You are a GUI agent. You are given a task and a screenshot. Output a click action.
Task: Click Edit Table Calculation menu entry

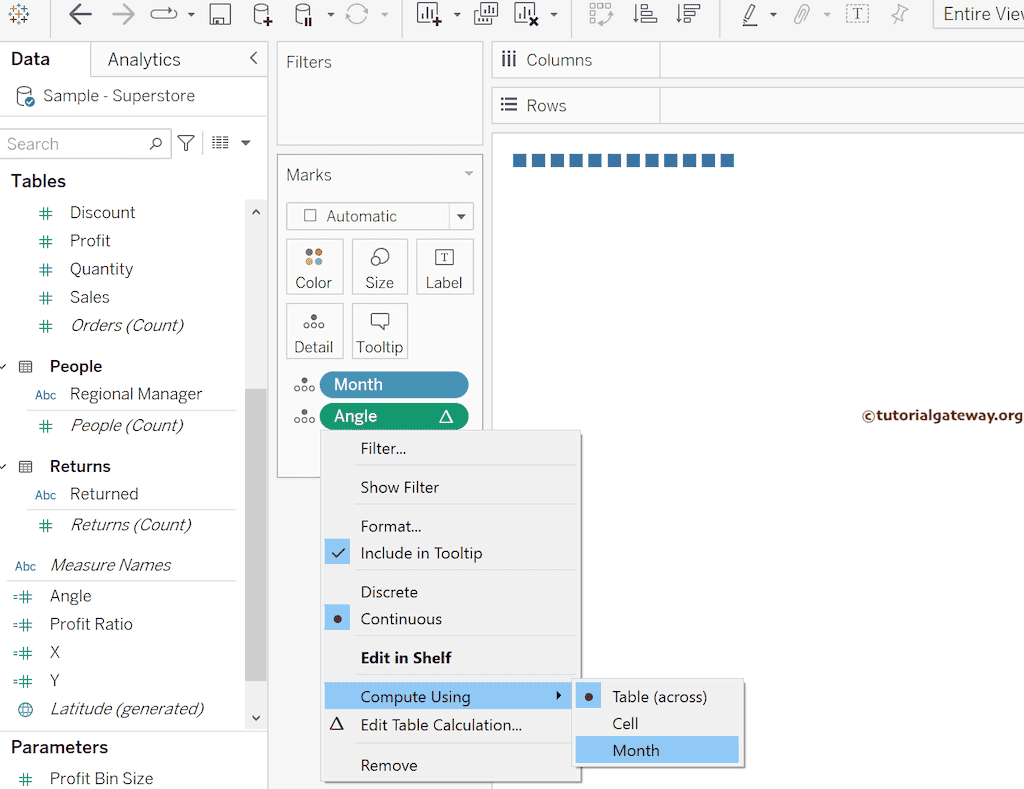pos(441,725)
